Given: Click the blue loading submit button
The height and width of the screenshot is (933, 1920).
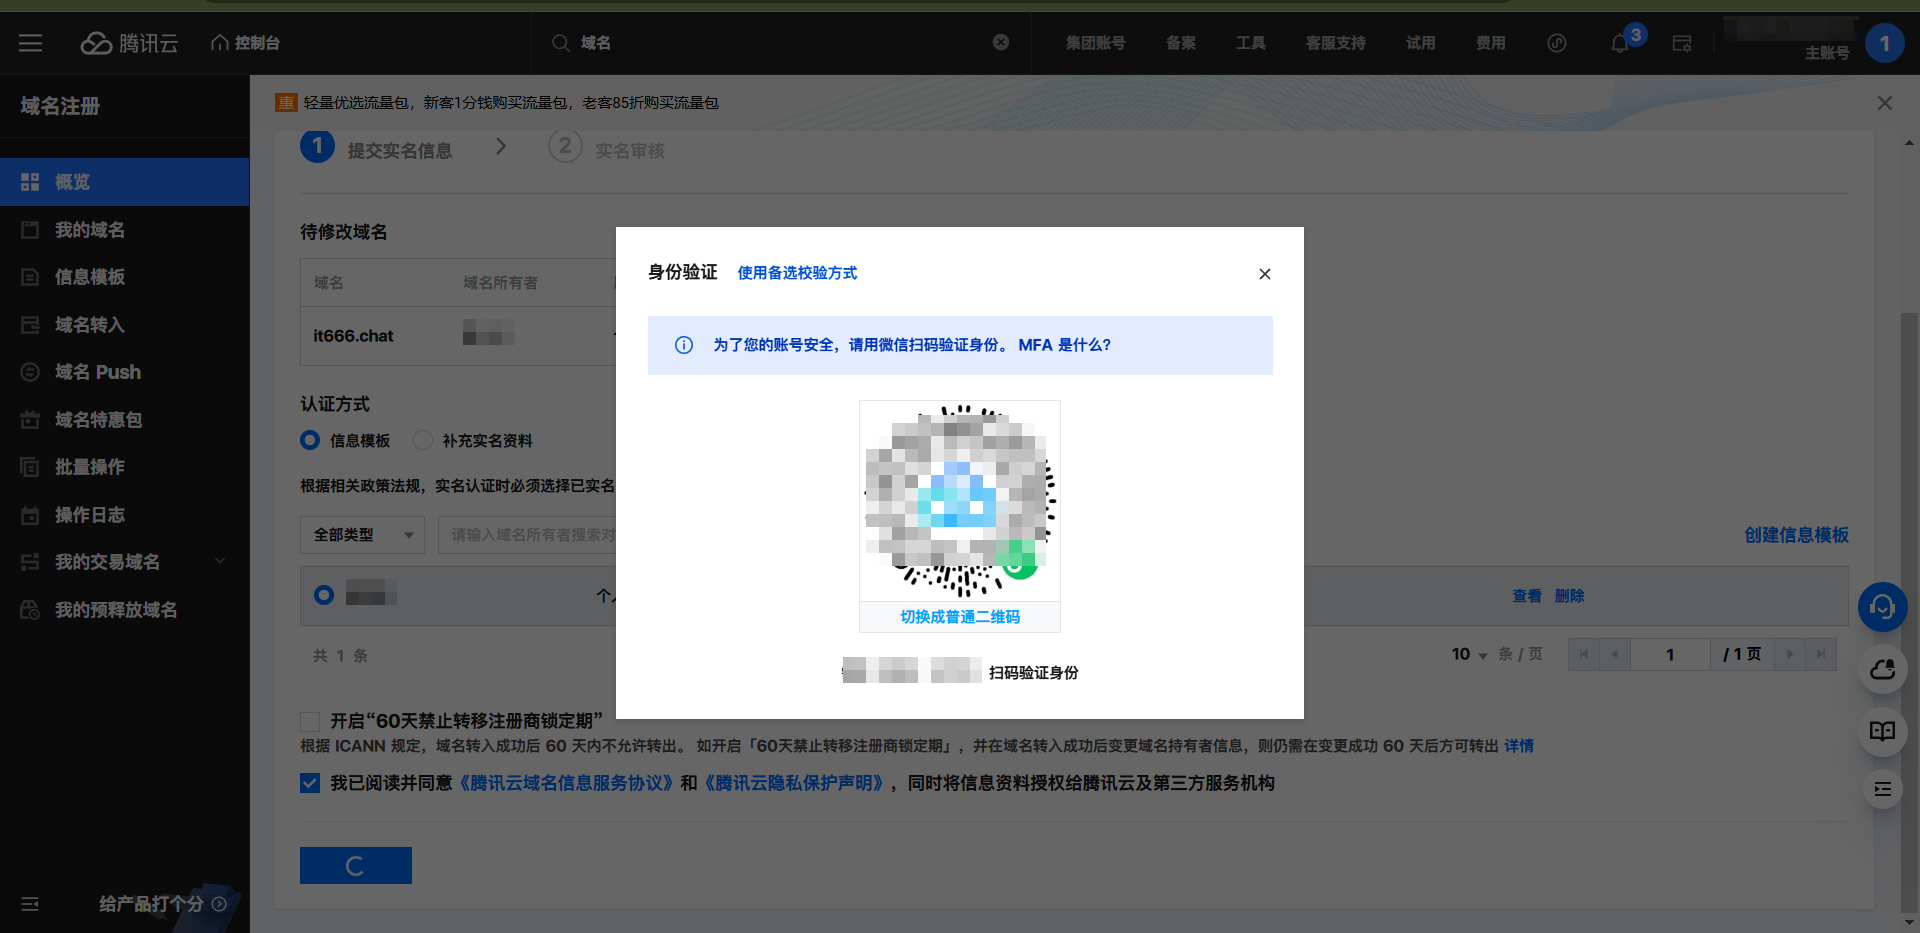Looking at the screenshot, I should [x=356, y=866].
